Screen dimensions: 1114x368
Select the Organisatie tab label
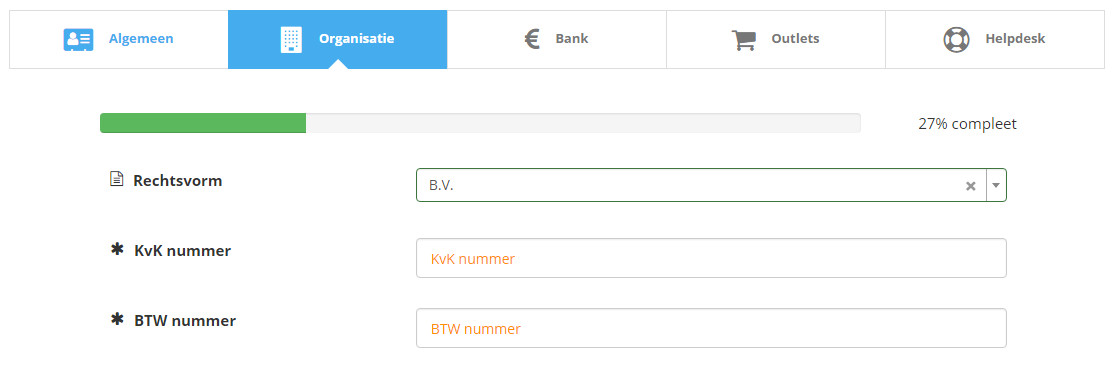357,39
